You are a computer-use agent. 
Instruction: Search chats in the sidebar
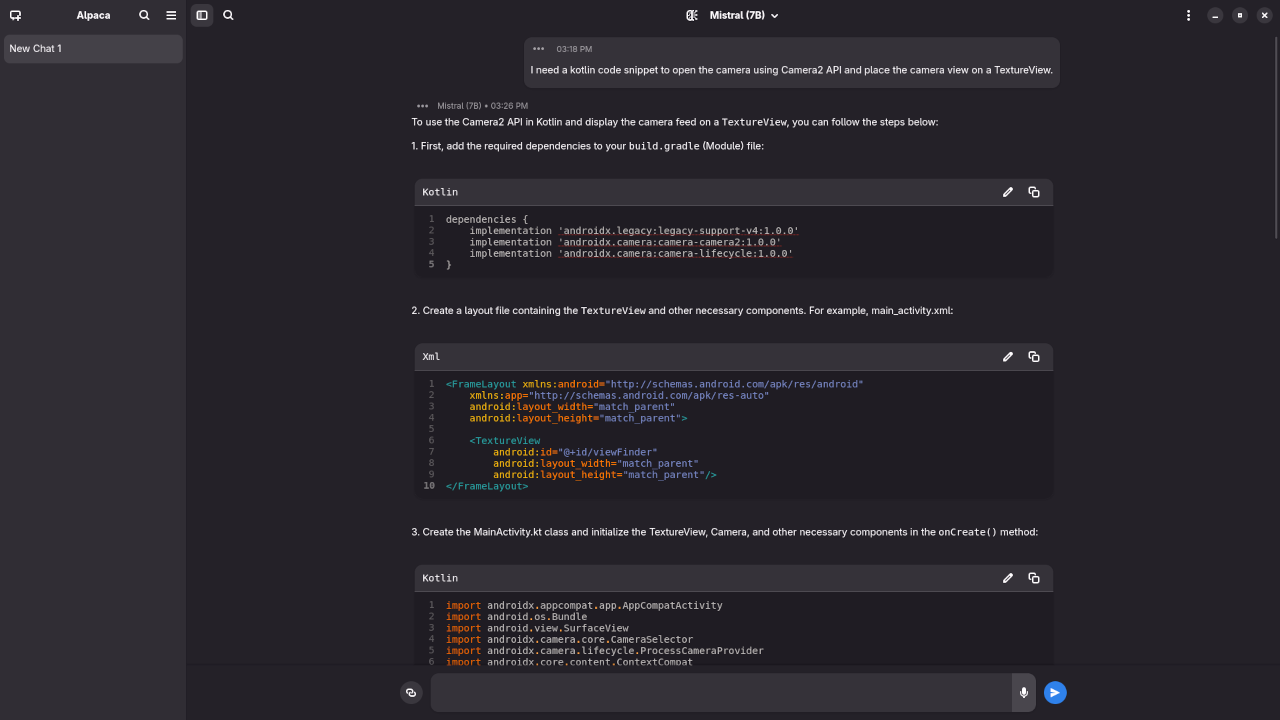coord(144,15)
